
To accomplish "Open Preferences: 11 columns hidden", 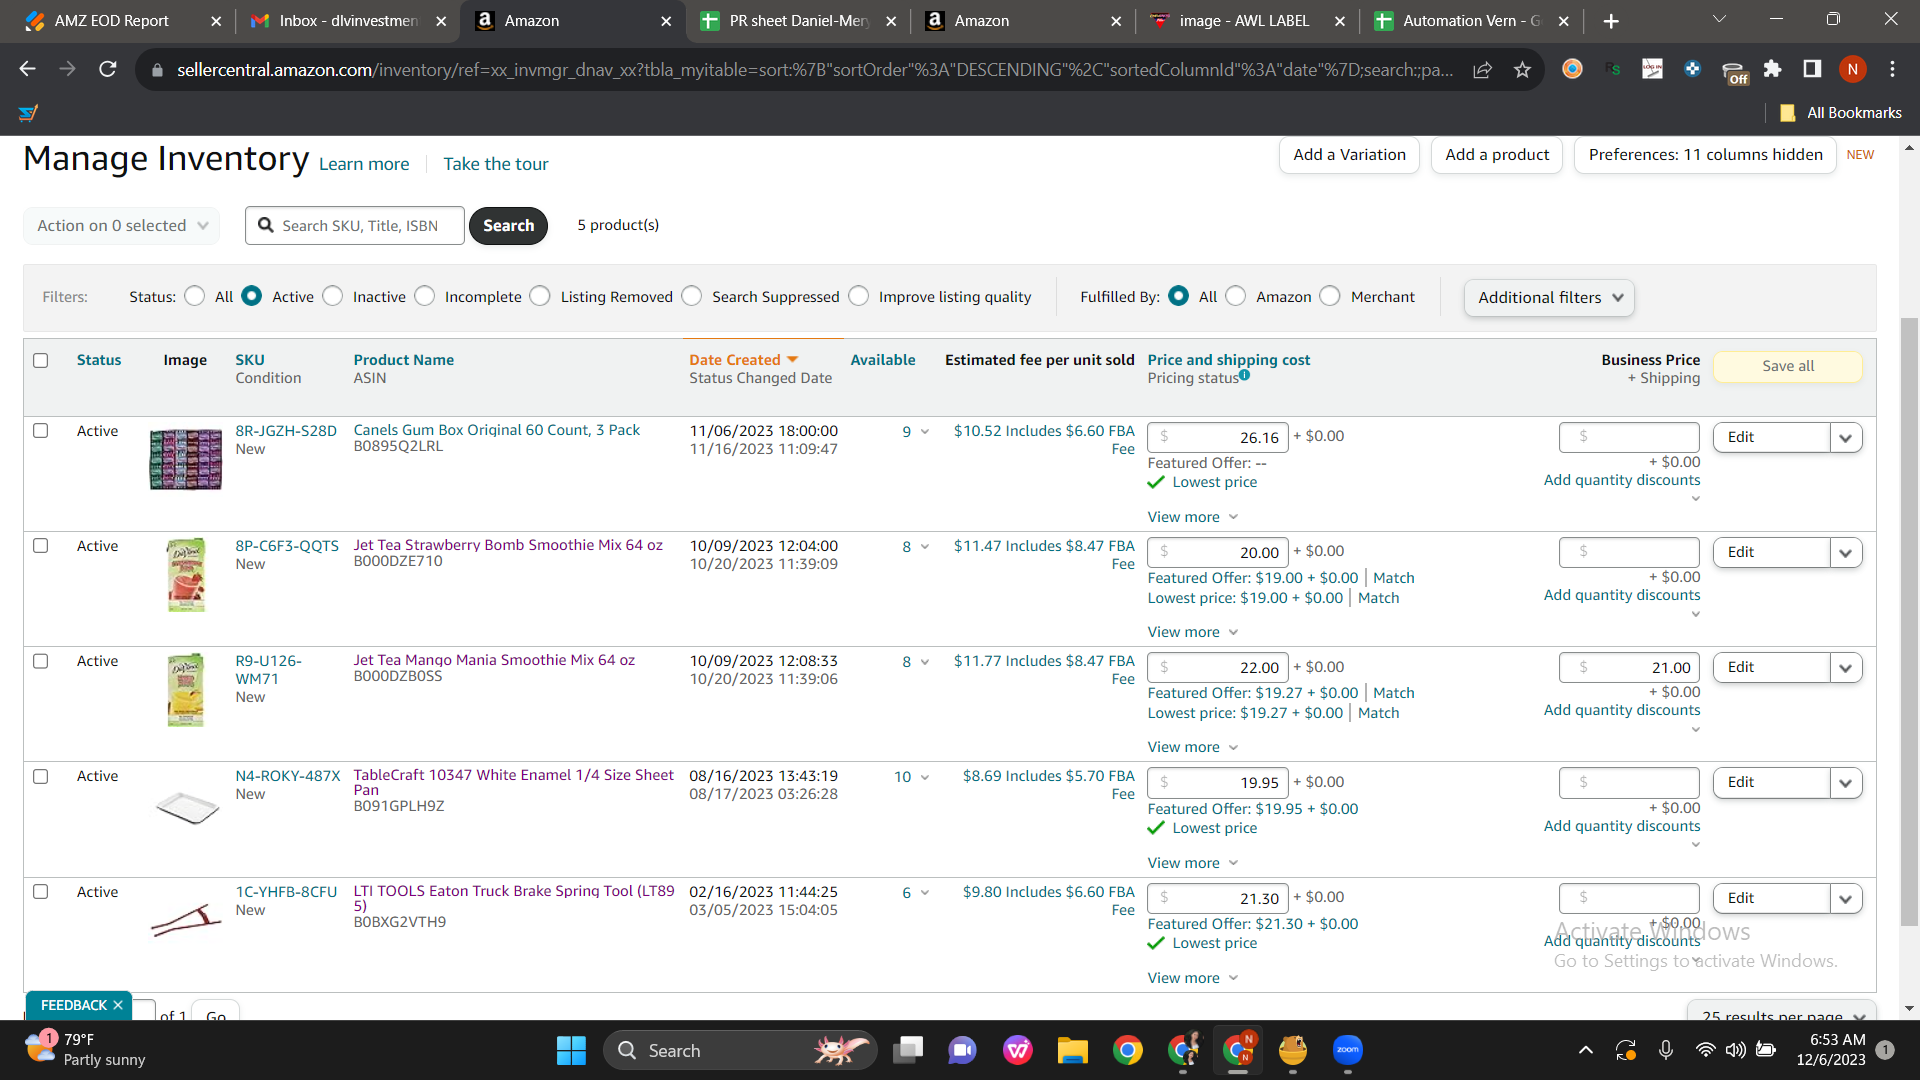I will 1705,155.
